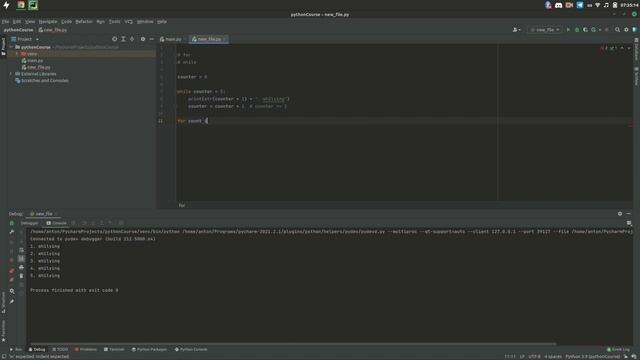Go to the next highlighted error arrow
Screen dimensions: 640x360
(x=629, y=48)
